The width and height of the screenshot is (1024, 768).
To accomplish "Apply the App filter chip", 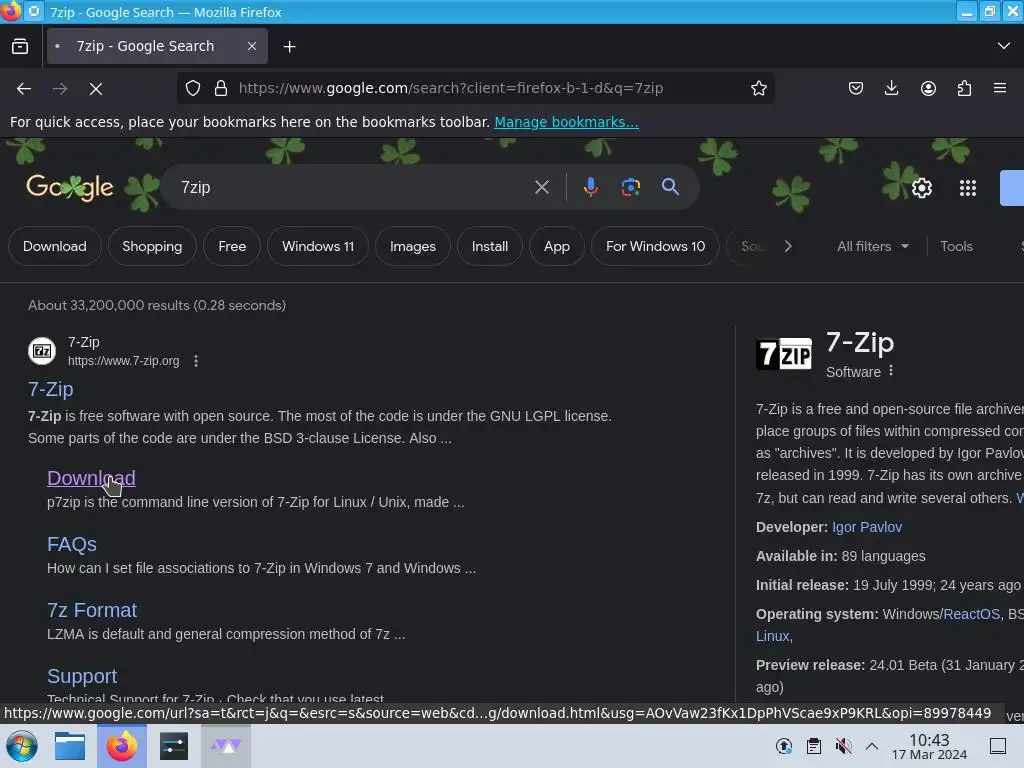I will (556, 246).
